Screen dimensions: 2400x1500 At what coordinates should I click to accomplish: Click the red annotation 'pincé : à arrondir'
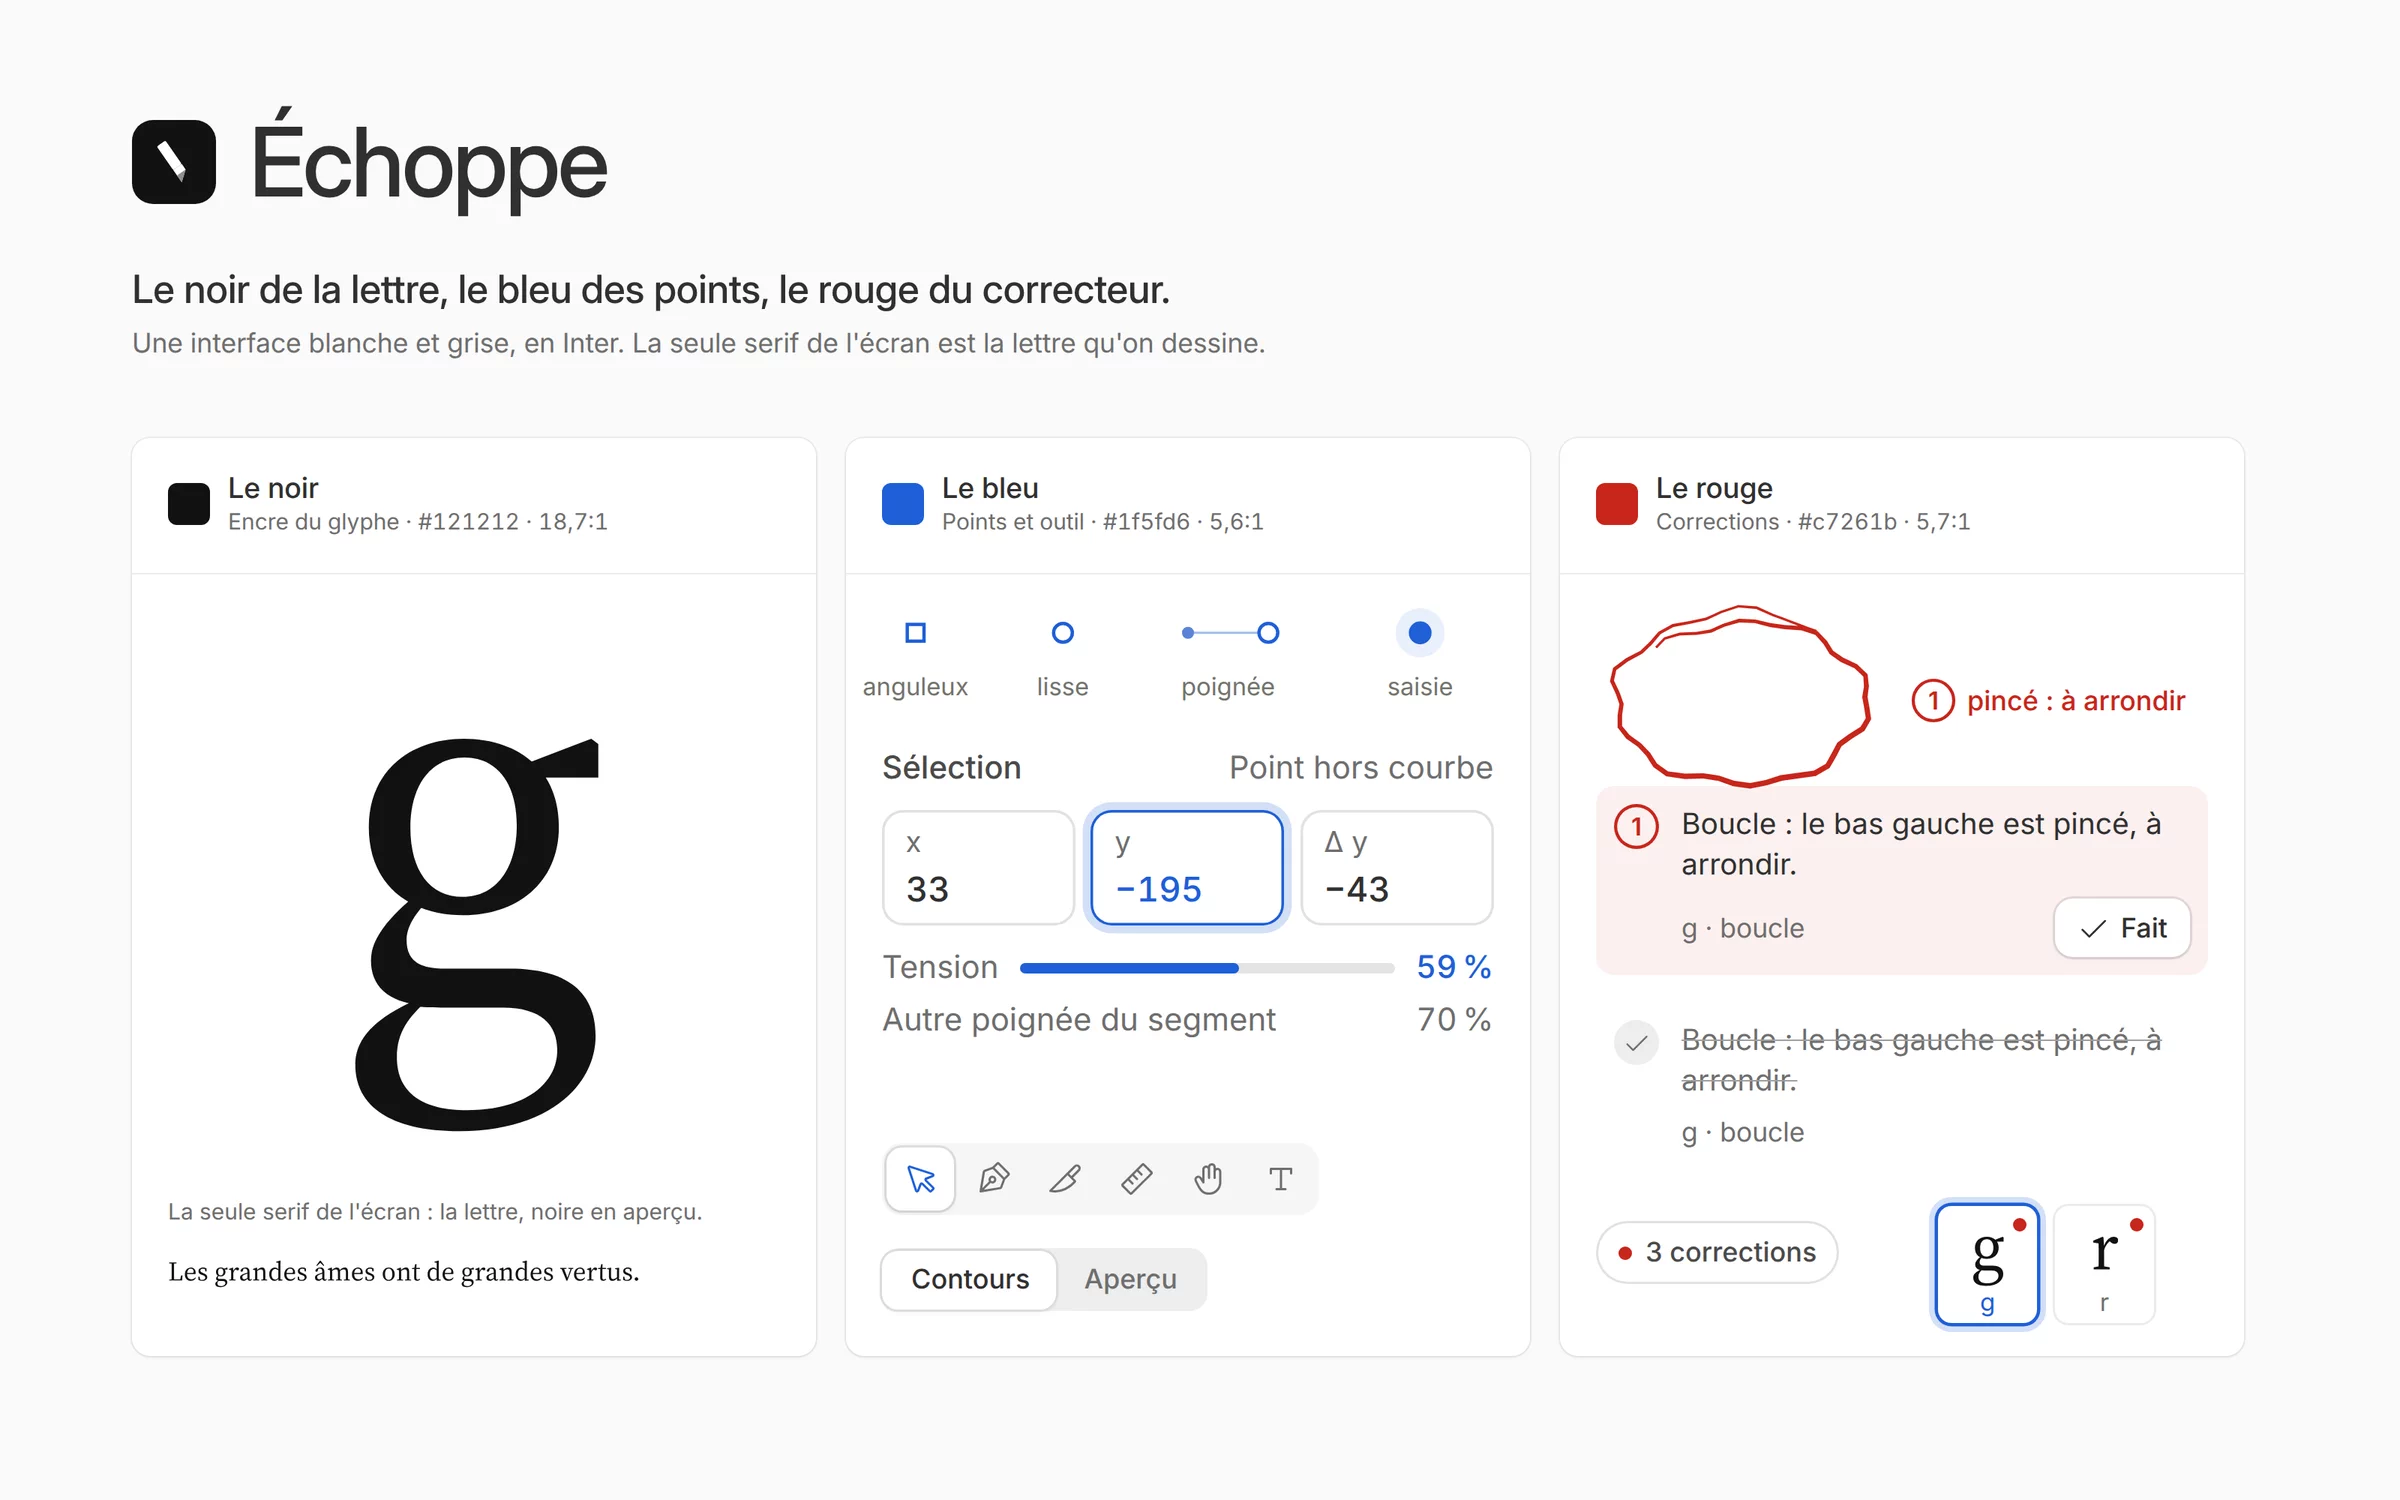(x=2049, y=701)
